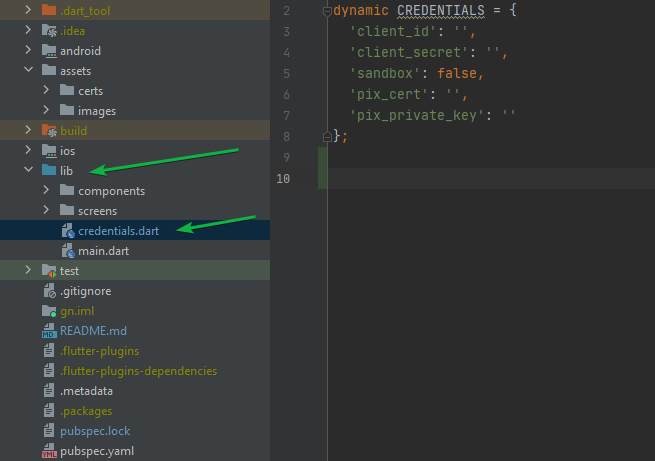Click the .flutter-plugins-dependencies file icon
The height and width of the screenshot is (461, 655).
pos(49,370)
